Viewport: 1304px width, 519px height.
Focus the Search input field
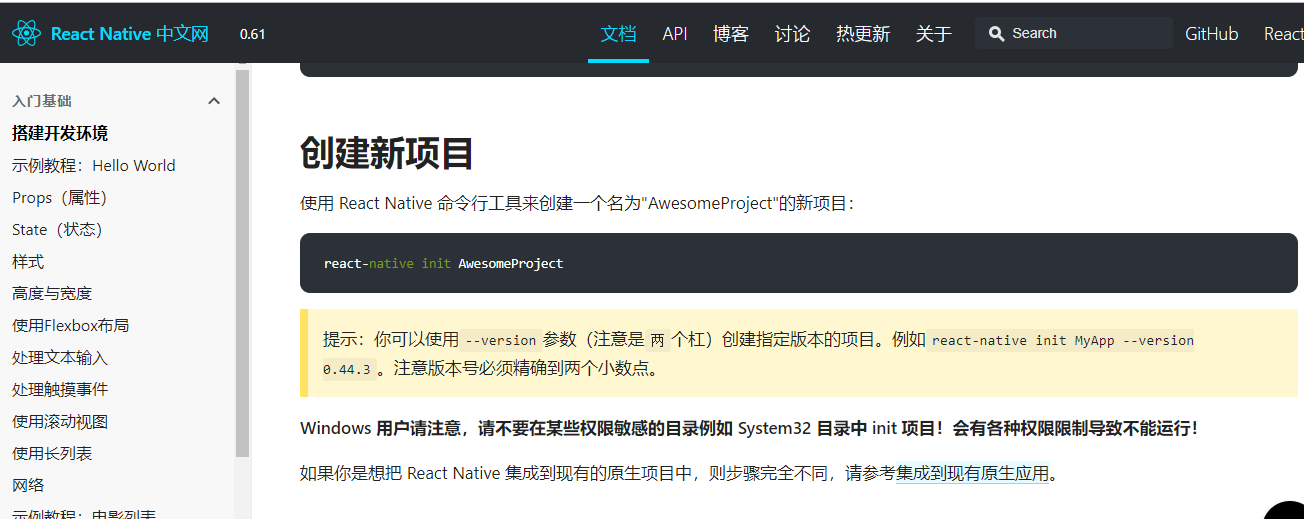[x=1074, y=33]
